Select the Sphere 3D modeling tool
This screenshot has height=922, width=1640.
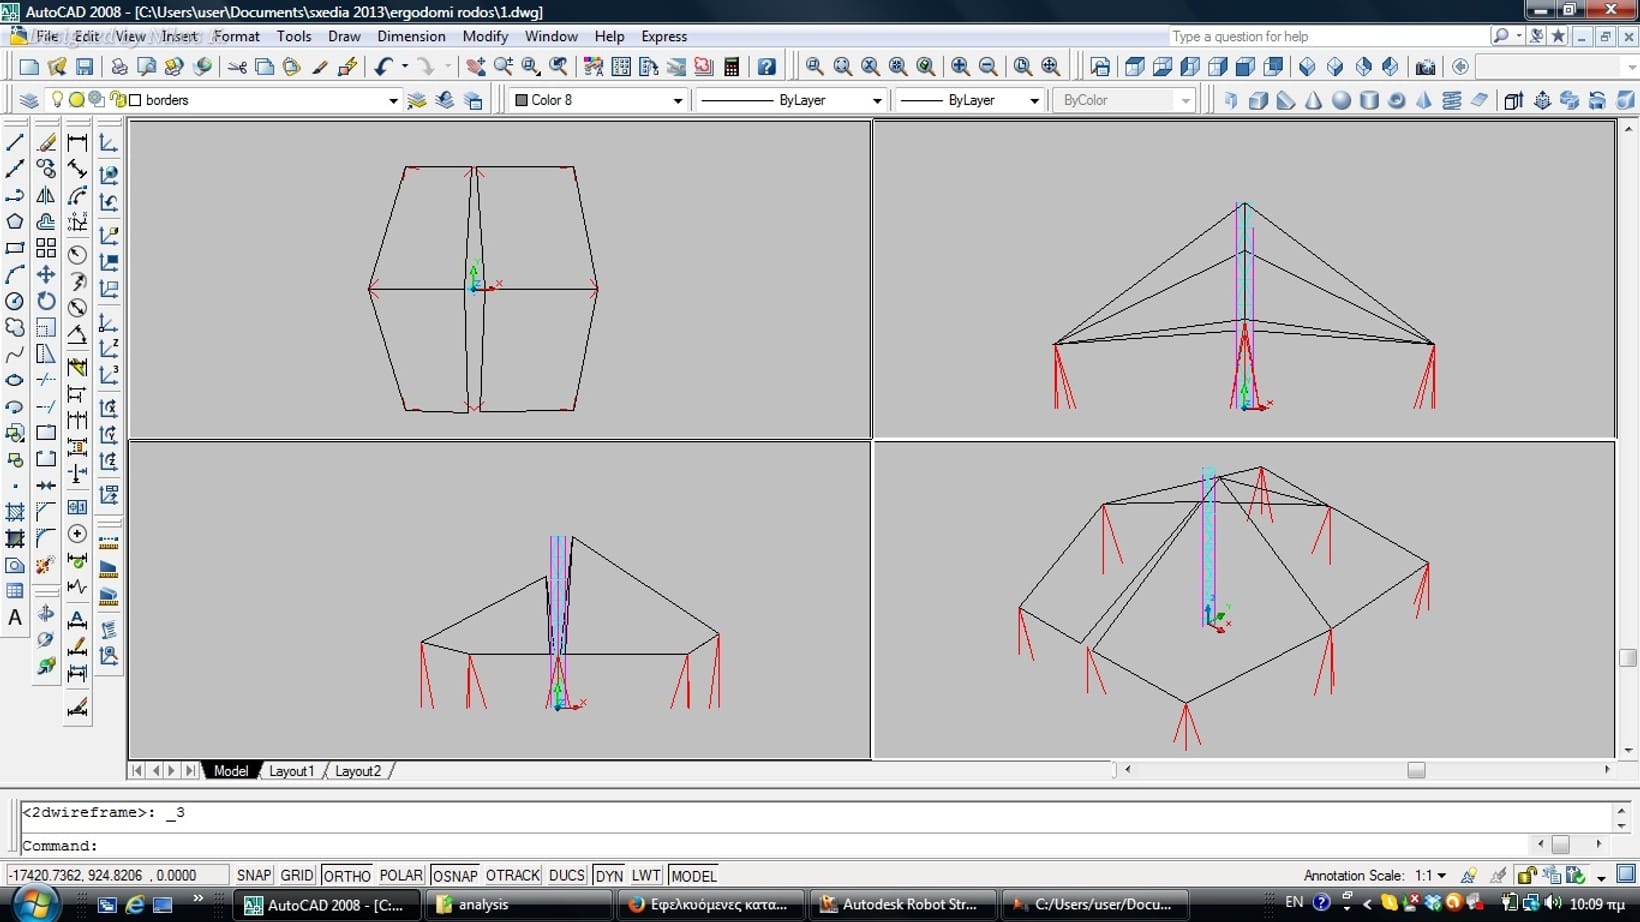(1341, 100)
